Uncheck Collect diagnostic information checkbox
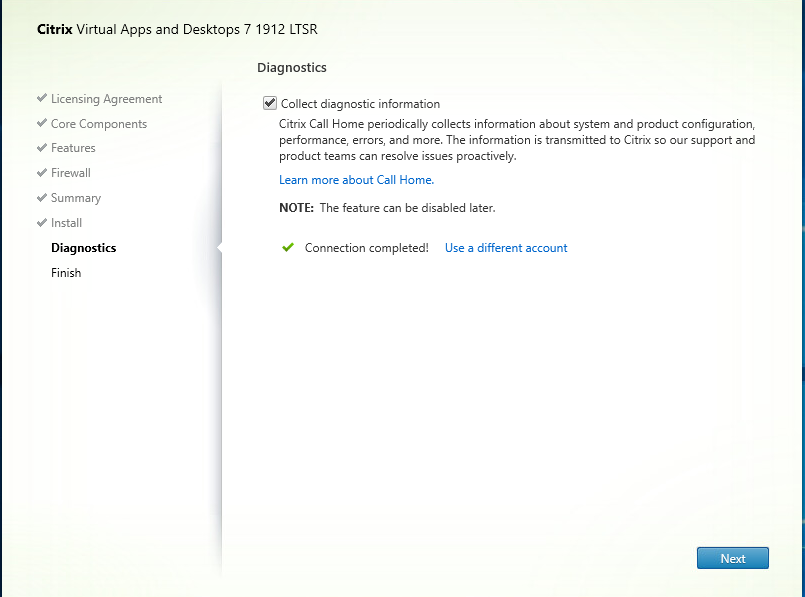 tap(270, 103)
